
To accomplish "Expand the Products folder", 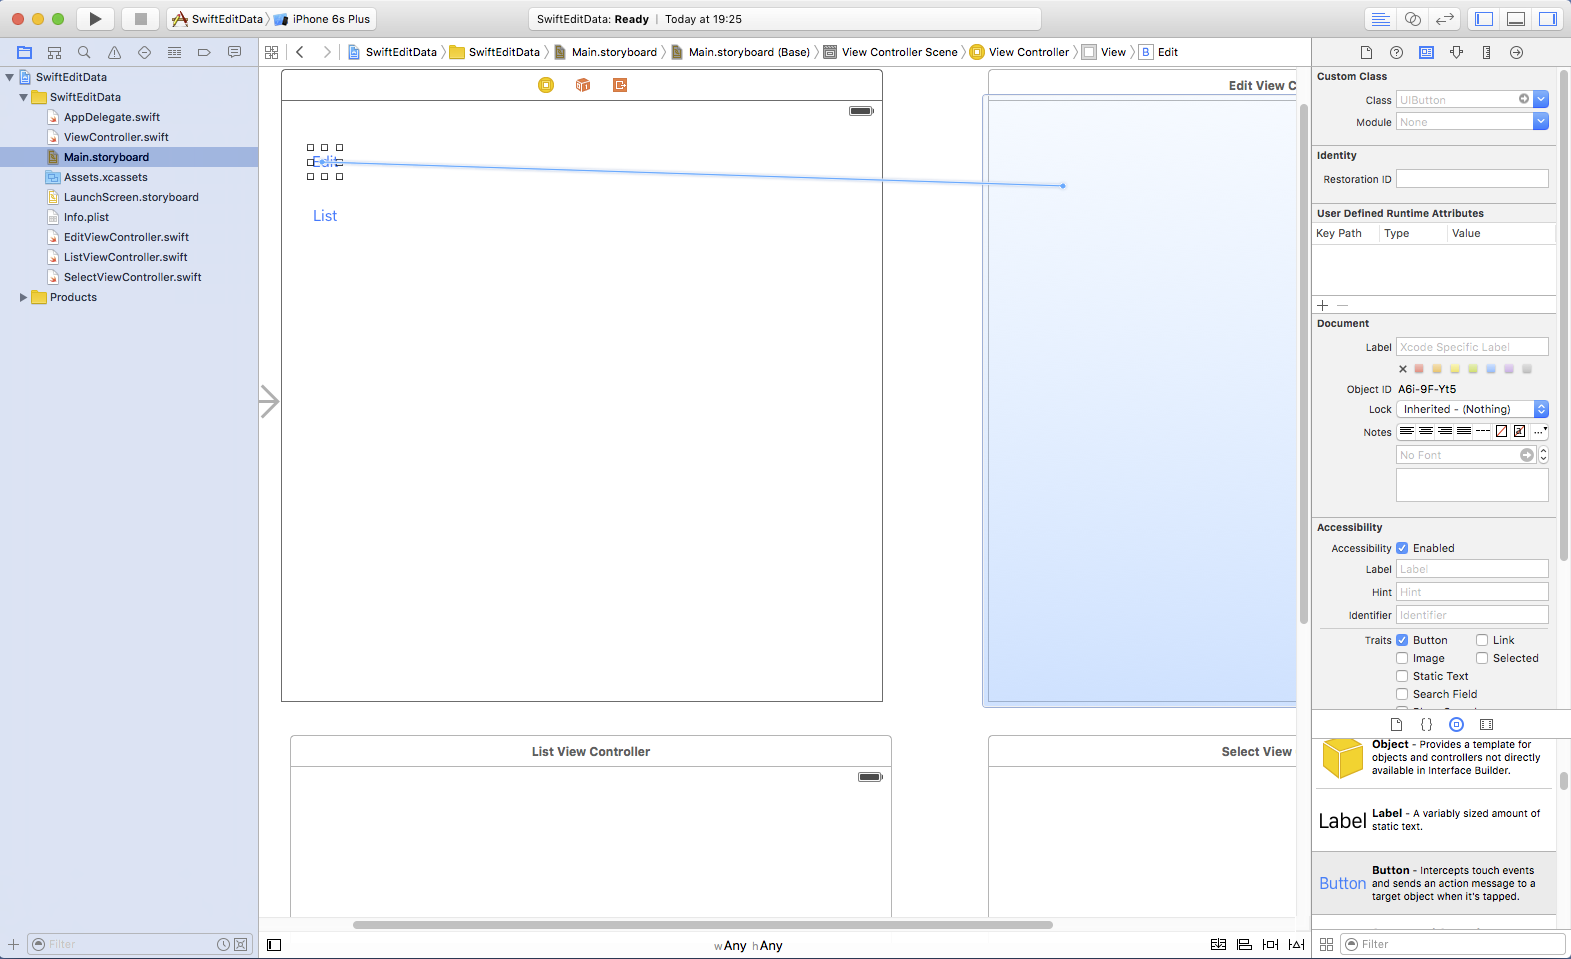I will tap(23, 297).
